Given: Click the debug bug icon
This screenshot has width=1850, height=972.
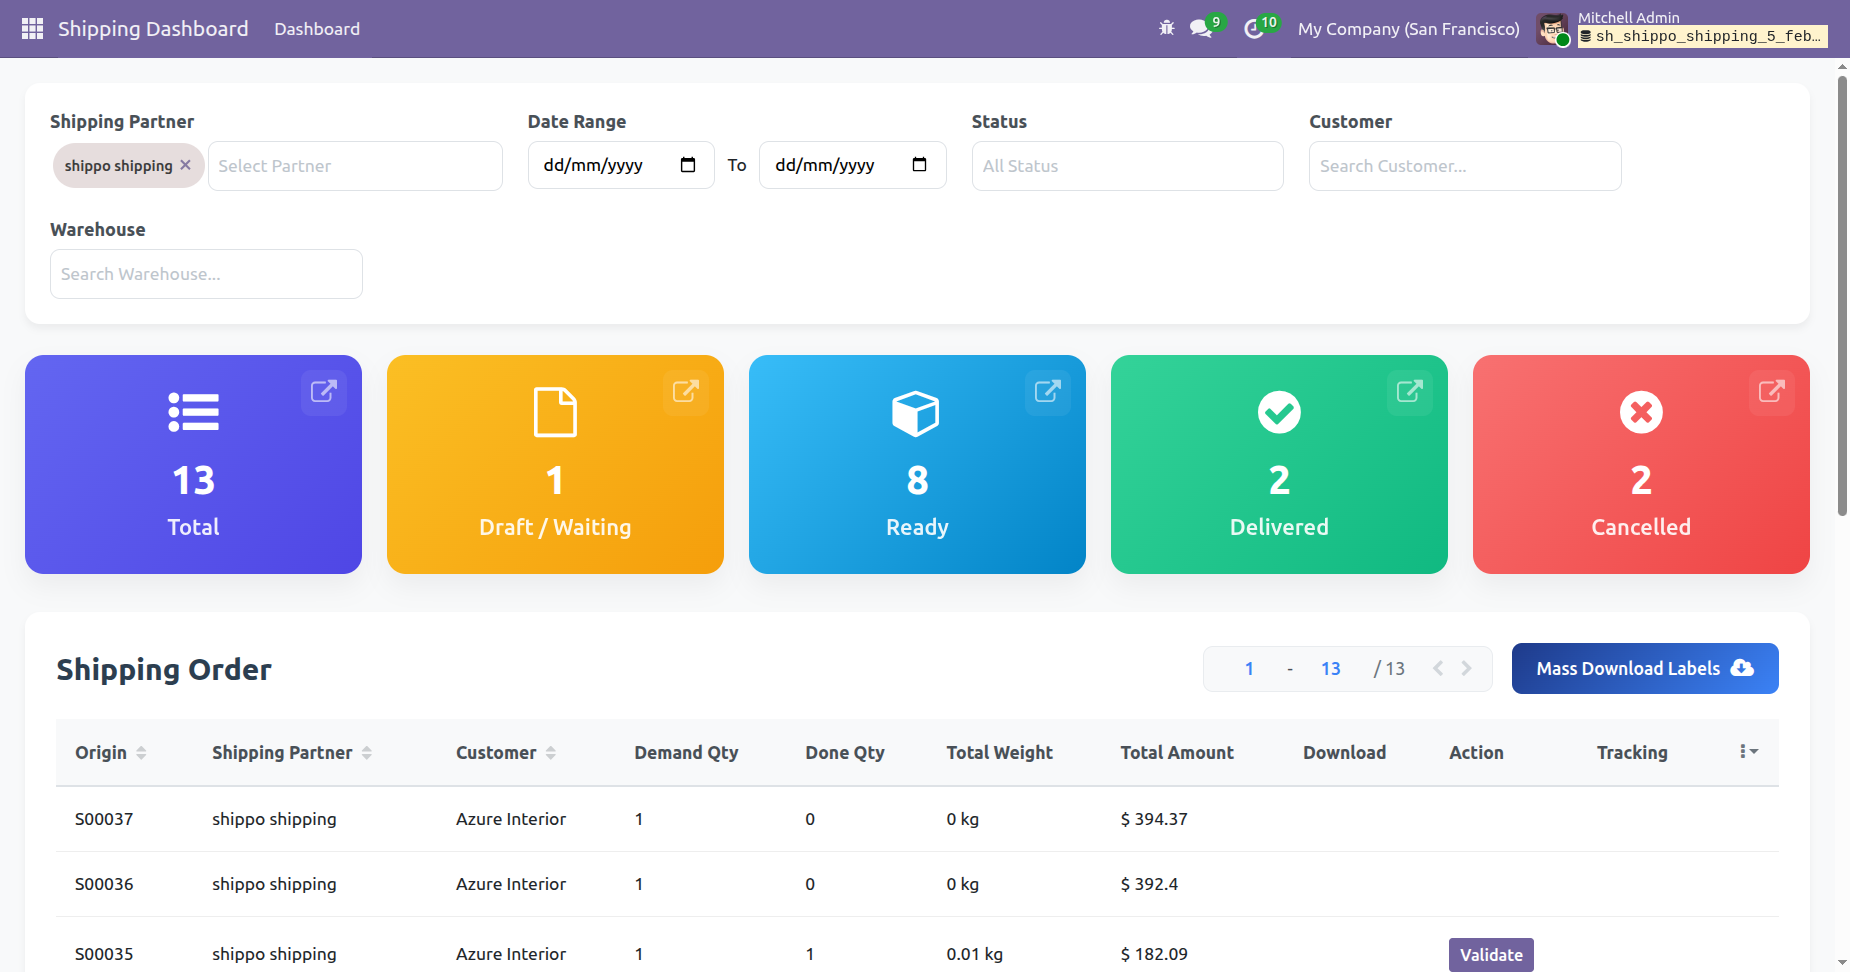Looking at the screenshot, I should pos(1166,29).
